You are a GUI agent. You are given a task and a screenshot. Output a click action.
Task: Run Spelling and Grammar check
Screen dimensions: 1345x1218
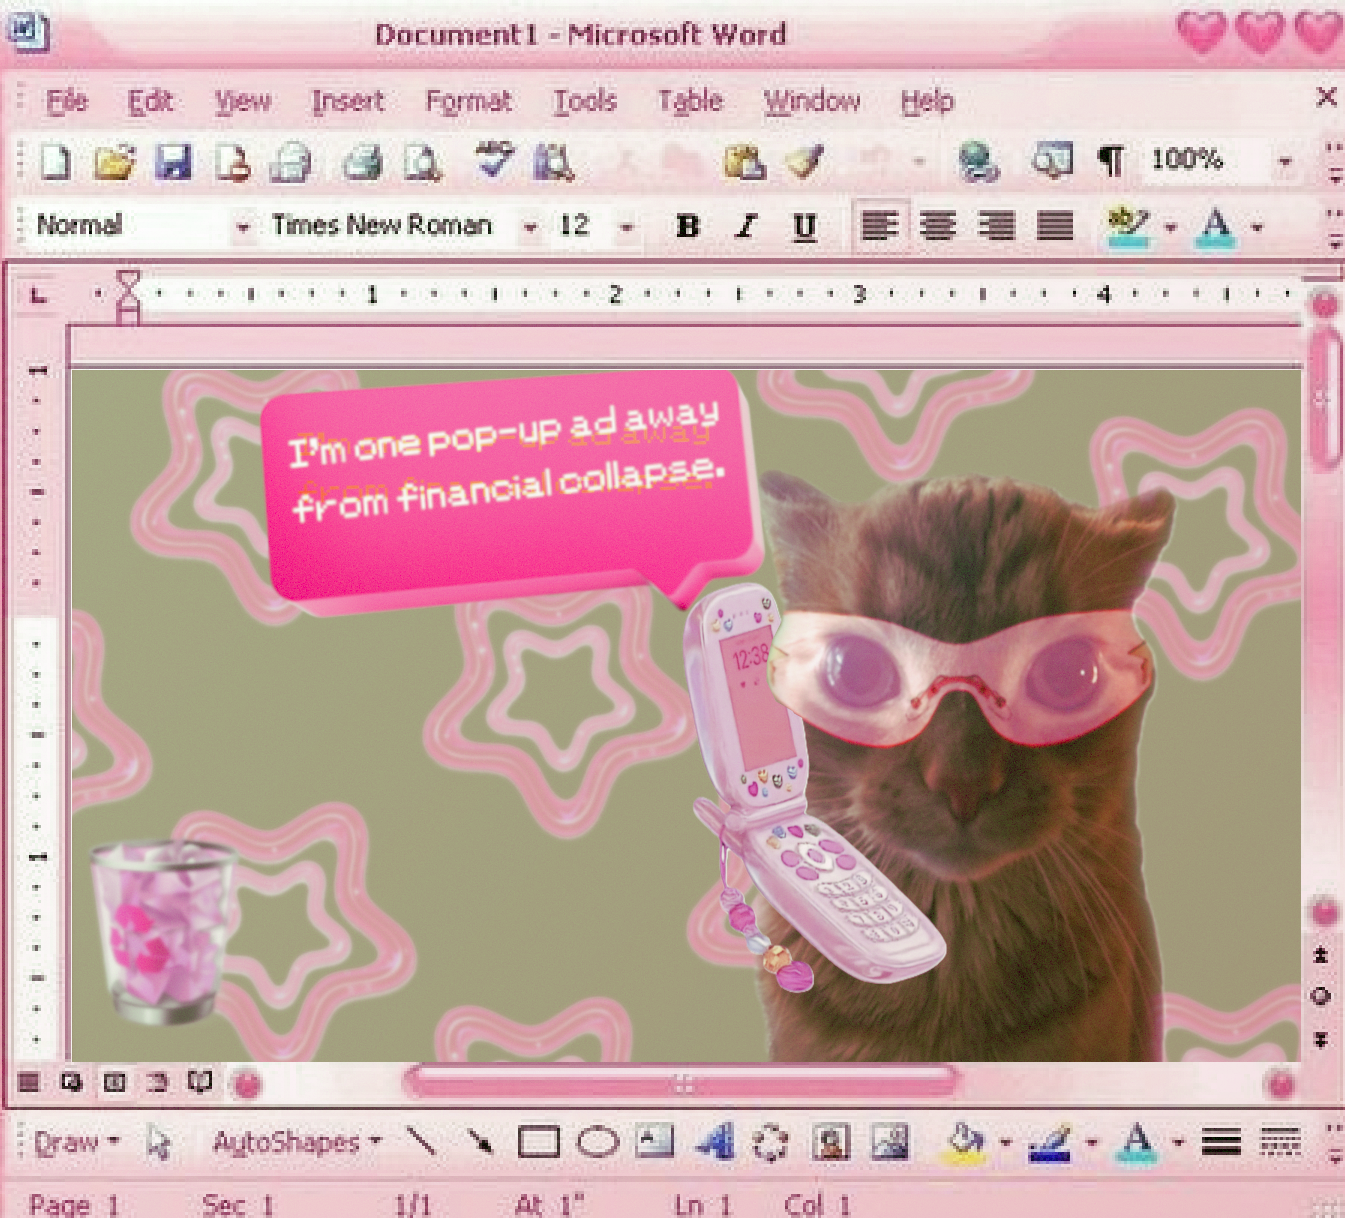494,159
